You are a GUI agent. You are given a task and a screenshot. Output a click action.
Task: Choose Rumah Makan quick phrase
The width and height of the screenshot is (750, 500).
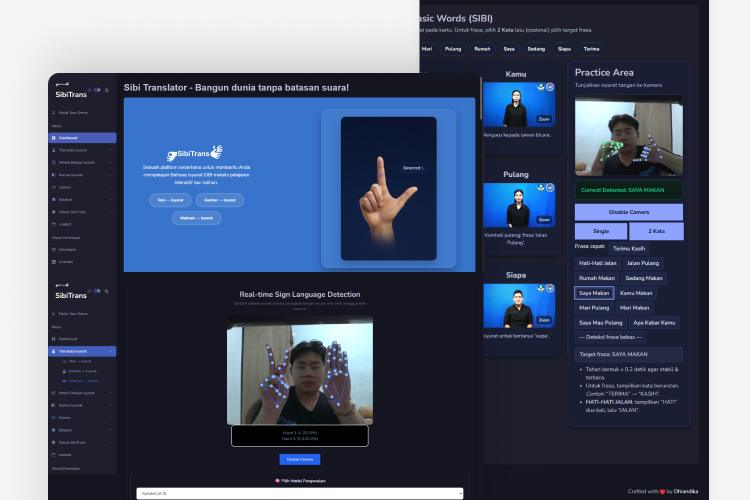click(x=596, y=278)
